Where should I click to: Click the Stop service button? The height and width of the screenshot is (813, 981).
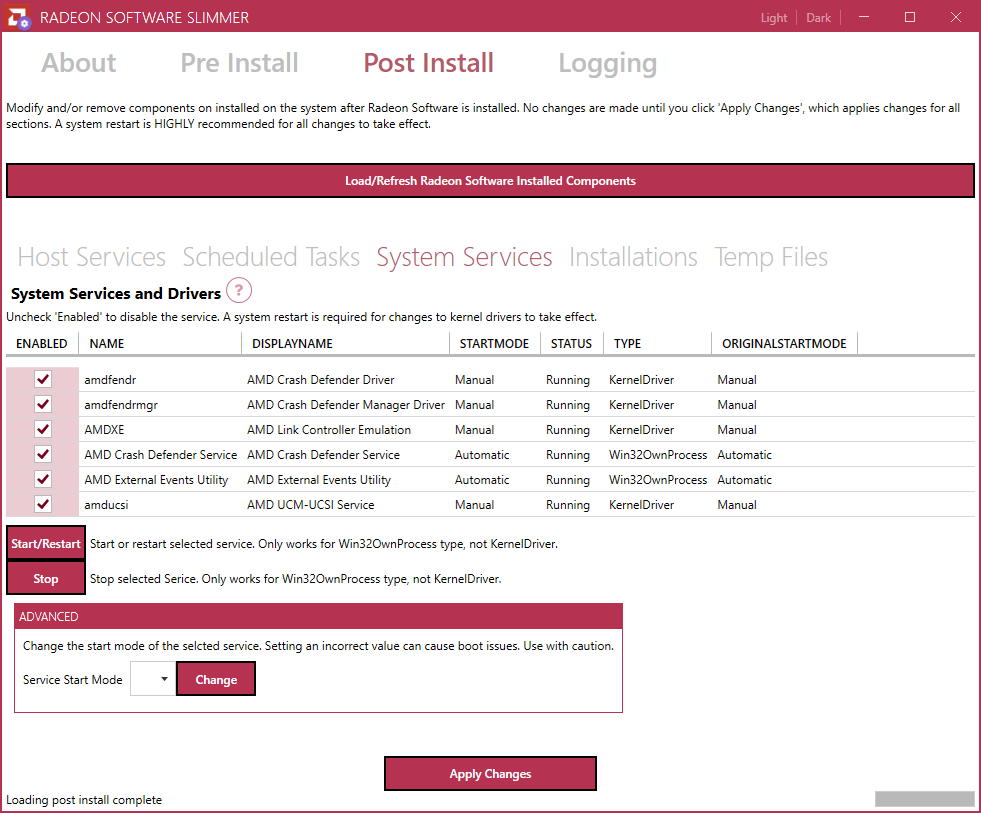[x=46, y=578]
